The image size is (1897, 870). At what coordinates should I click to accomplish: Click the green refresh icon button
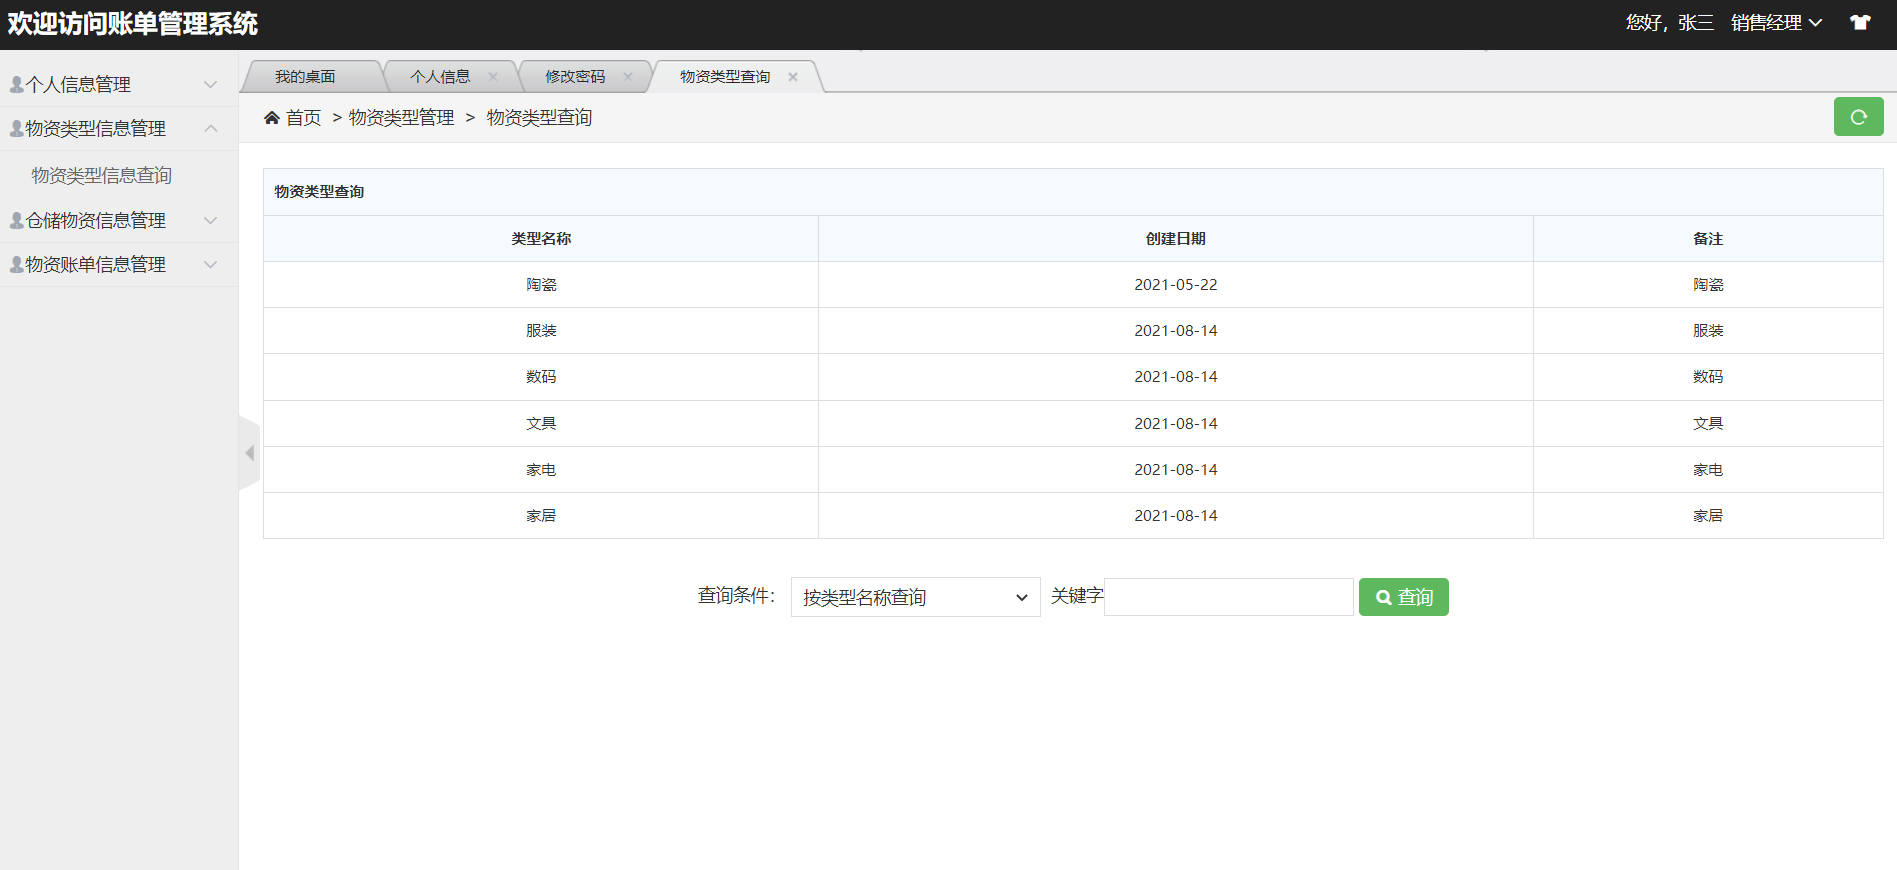(1858, 117)
